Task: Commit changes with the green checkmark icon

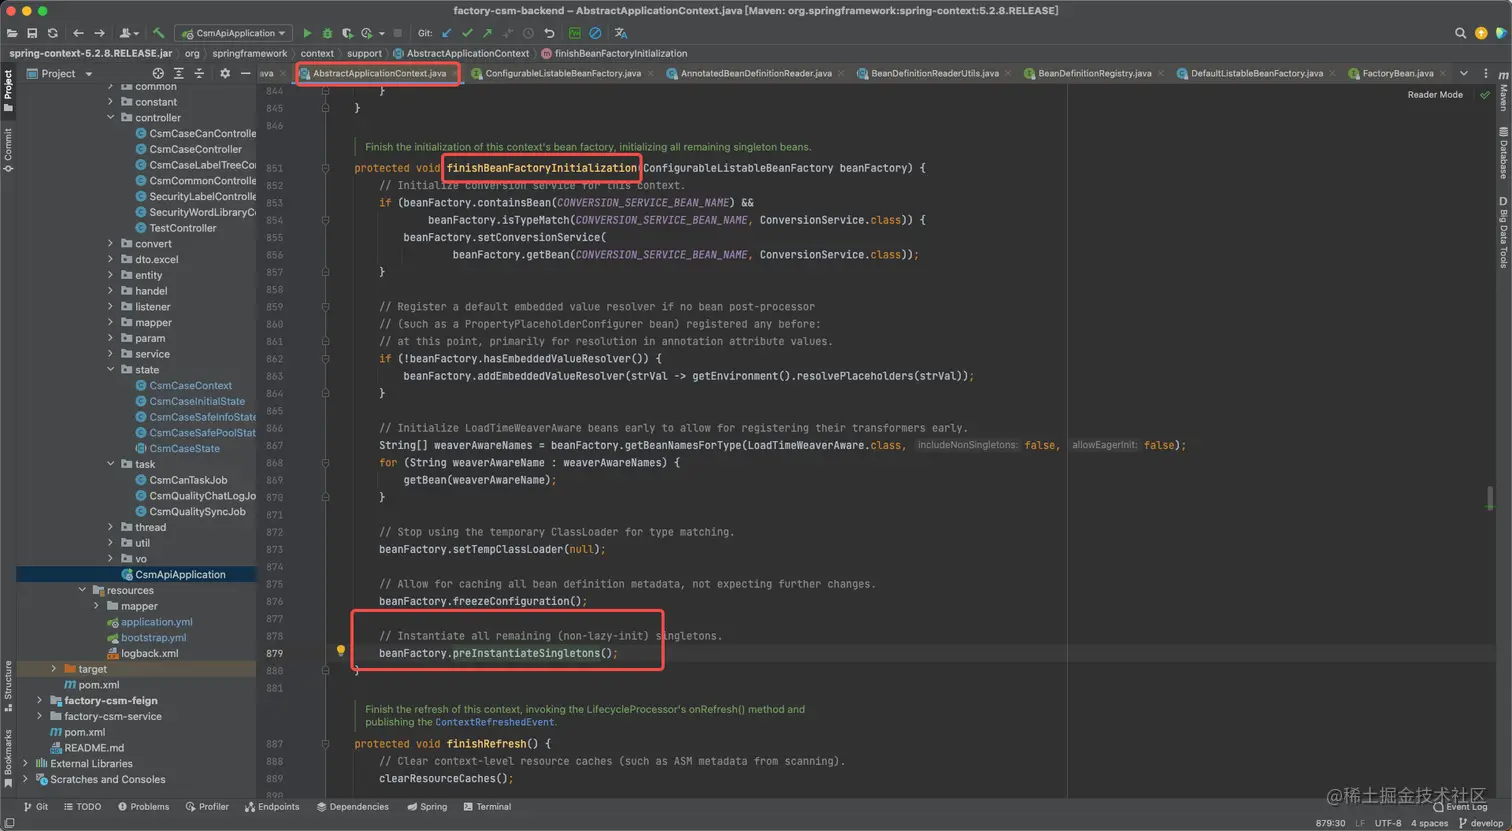Action: (x=467, y=33)
